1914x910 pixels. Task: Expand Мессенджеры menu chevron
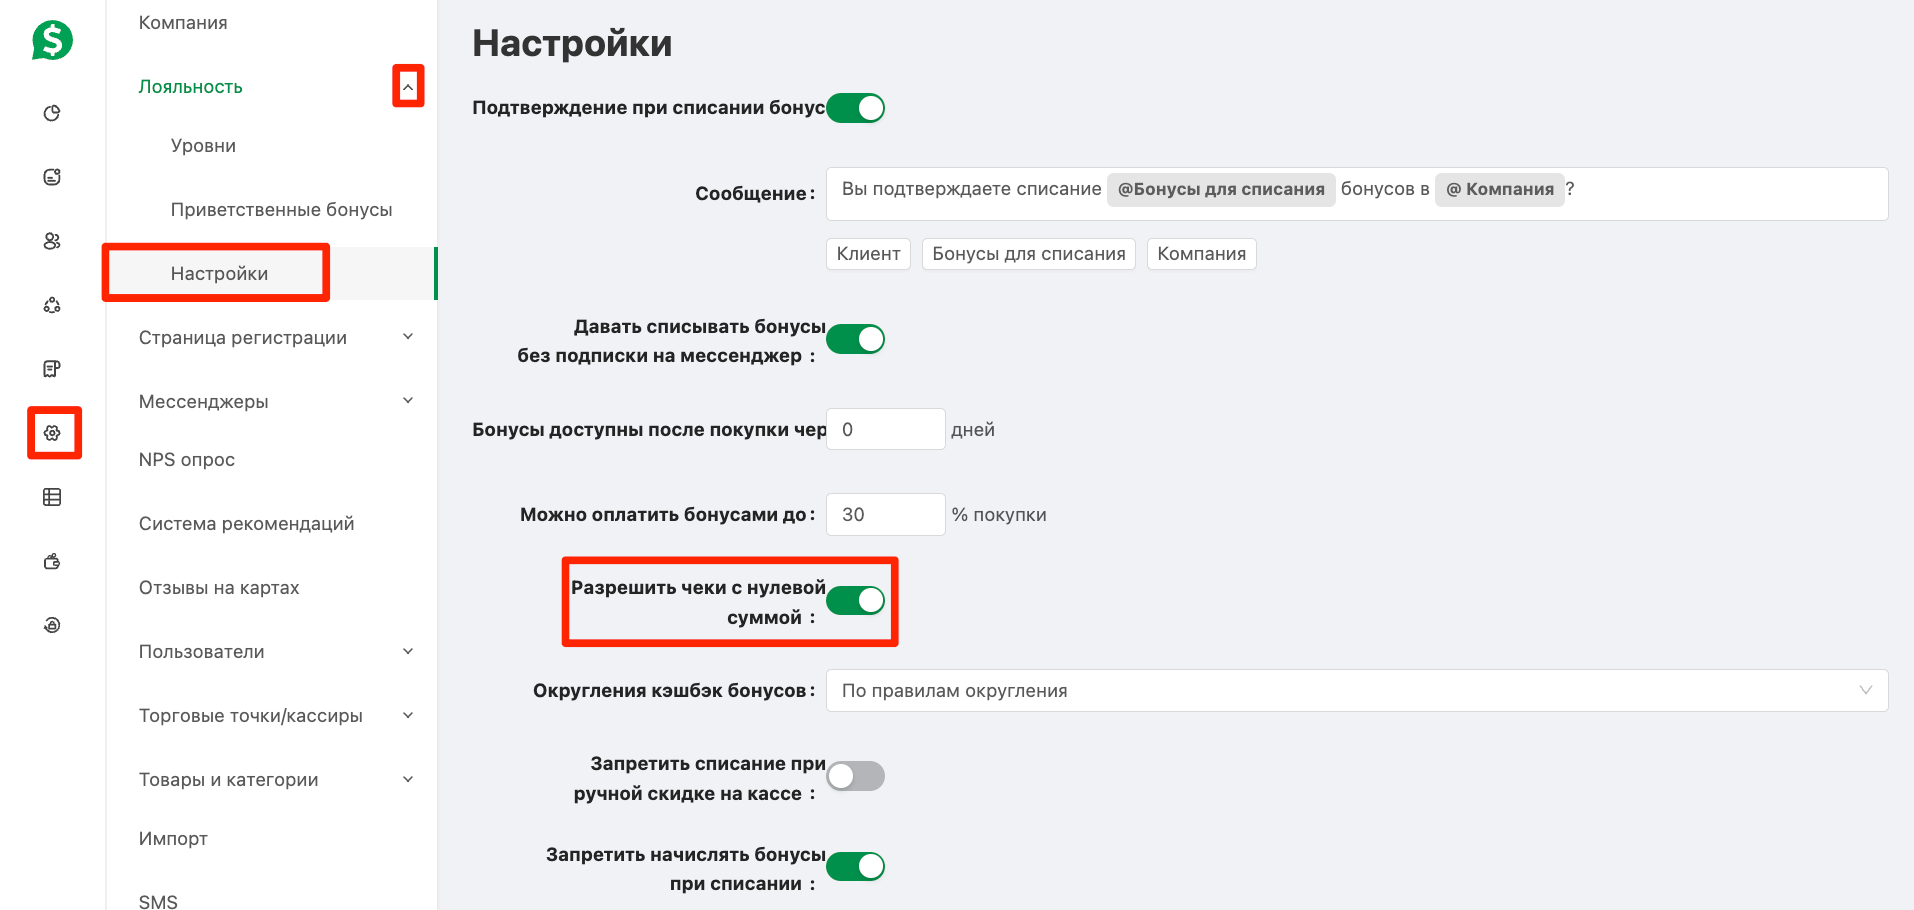point(408,401)
